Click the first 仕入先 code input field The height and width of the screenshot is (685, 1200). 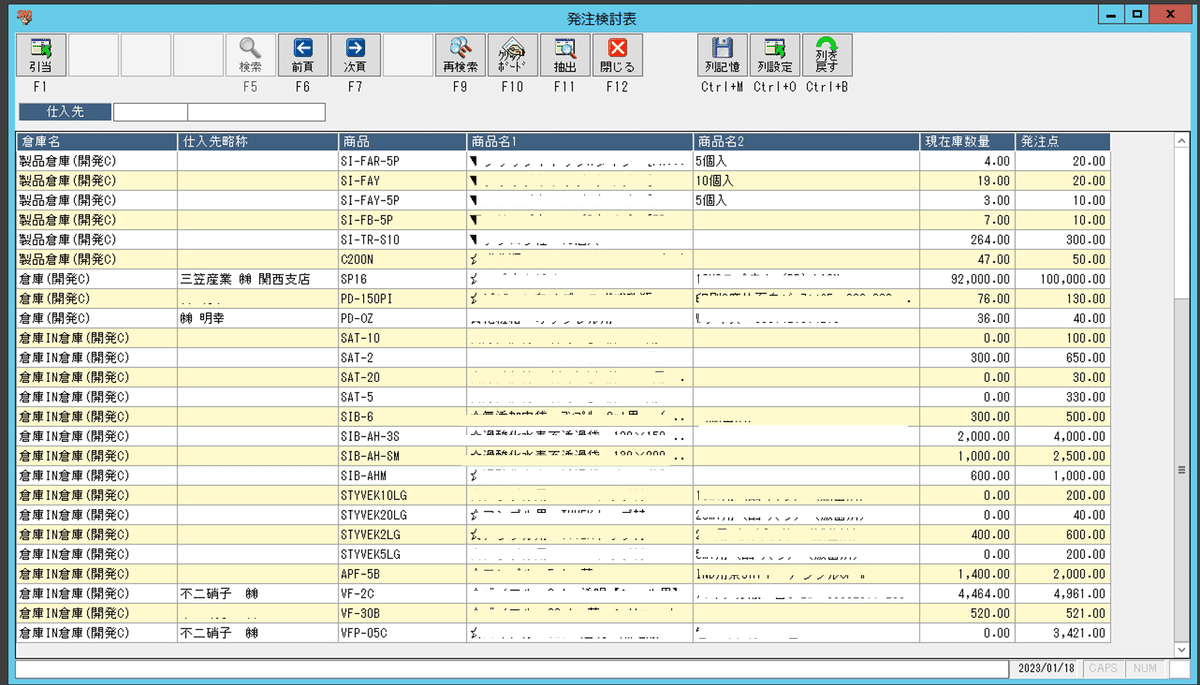(x=151, y=112)
